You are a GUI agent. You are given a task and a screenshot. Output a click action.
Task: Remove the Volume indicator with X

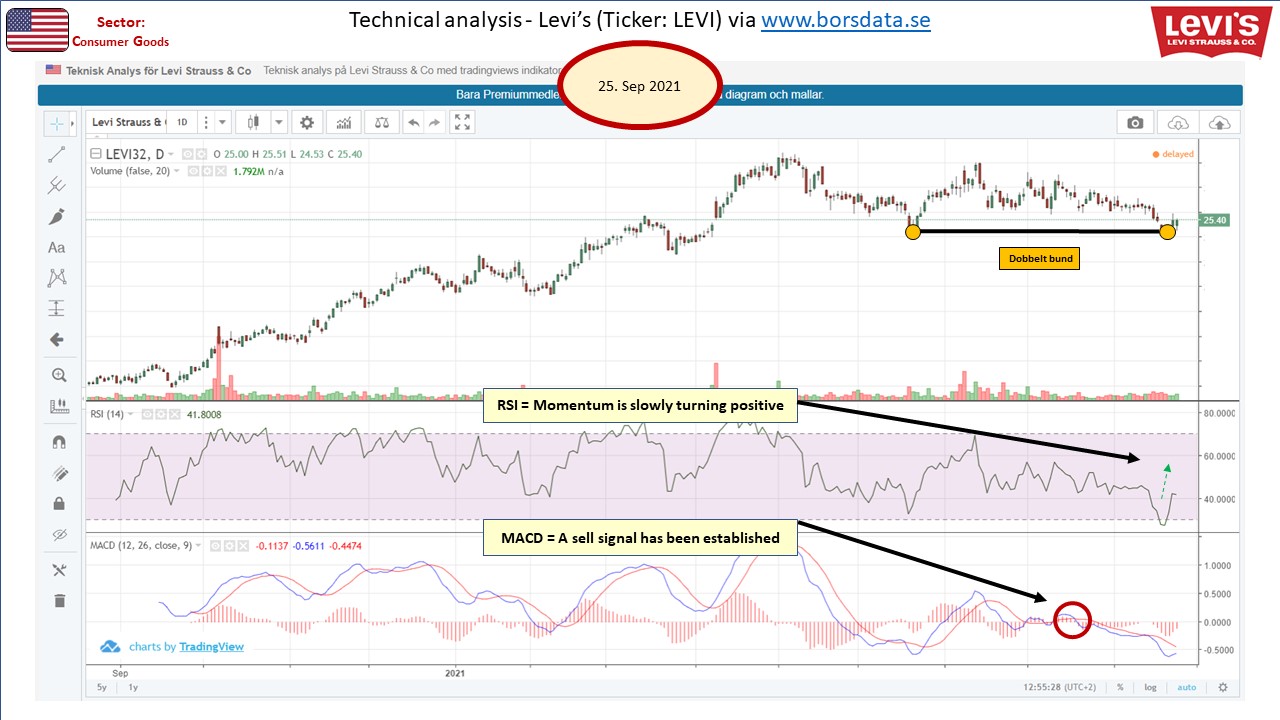pyautogui.click(x=221, y=171)
